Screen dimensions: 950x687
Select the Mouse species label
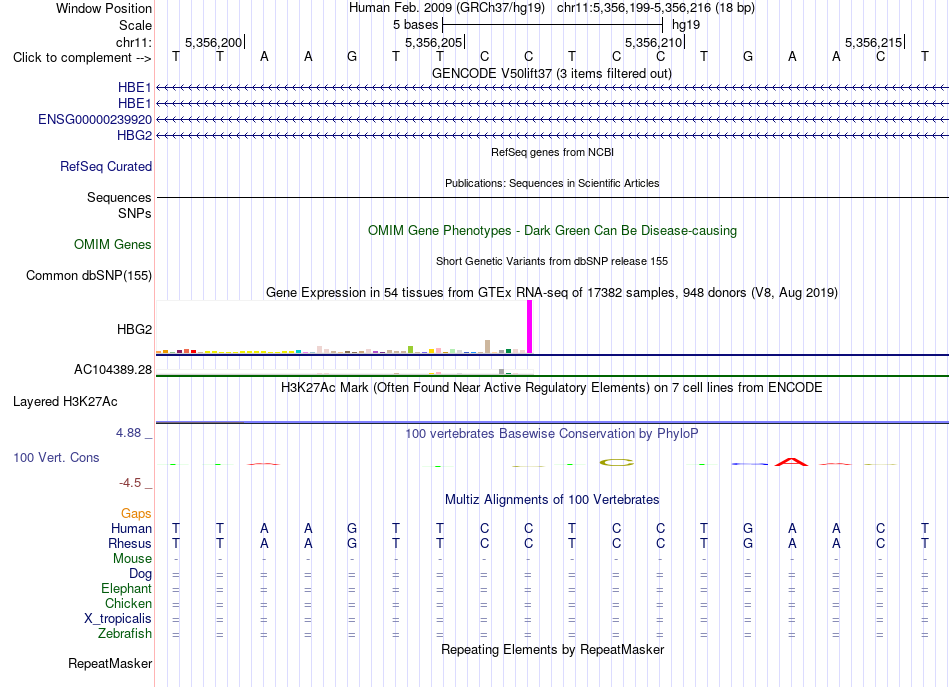[132, 559]
